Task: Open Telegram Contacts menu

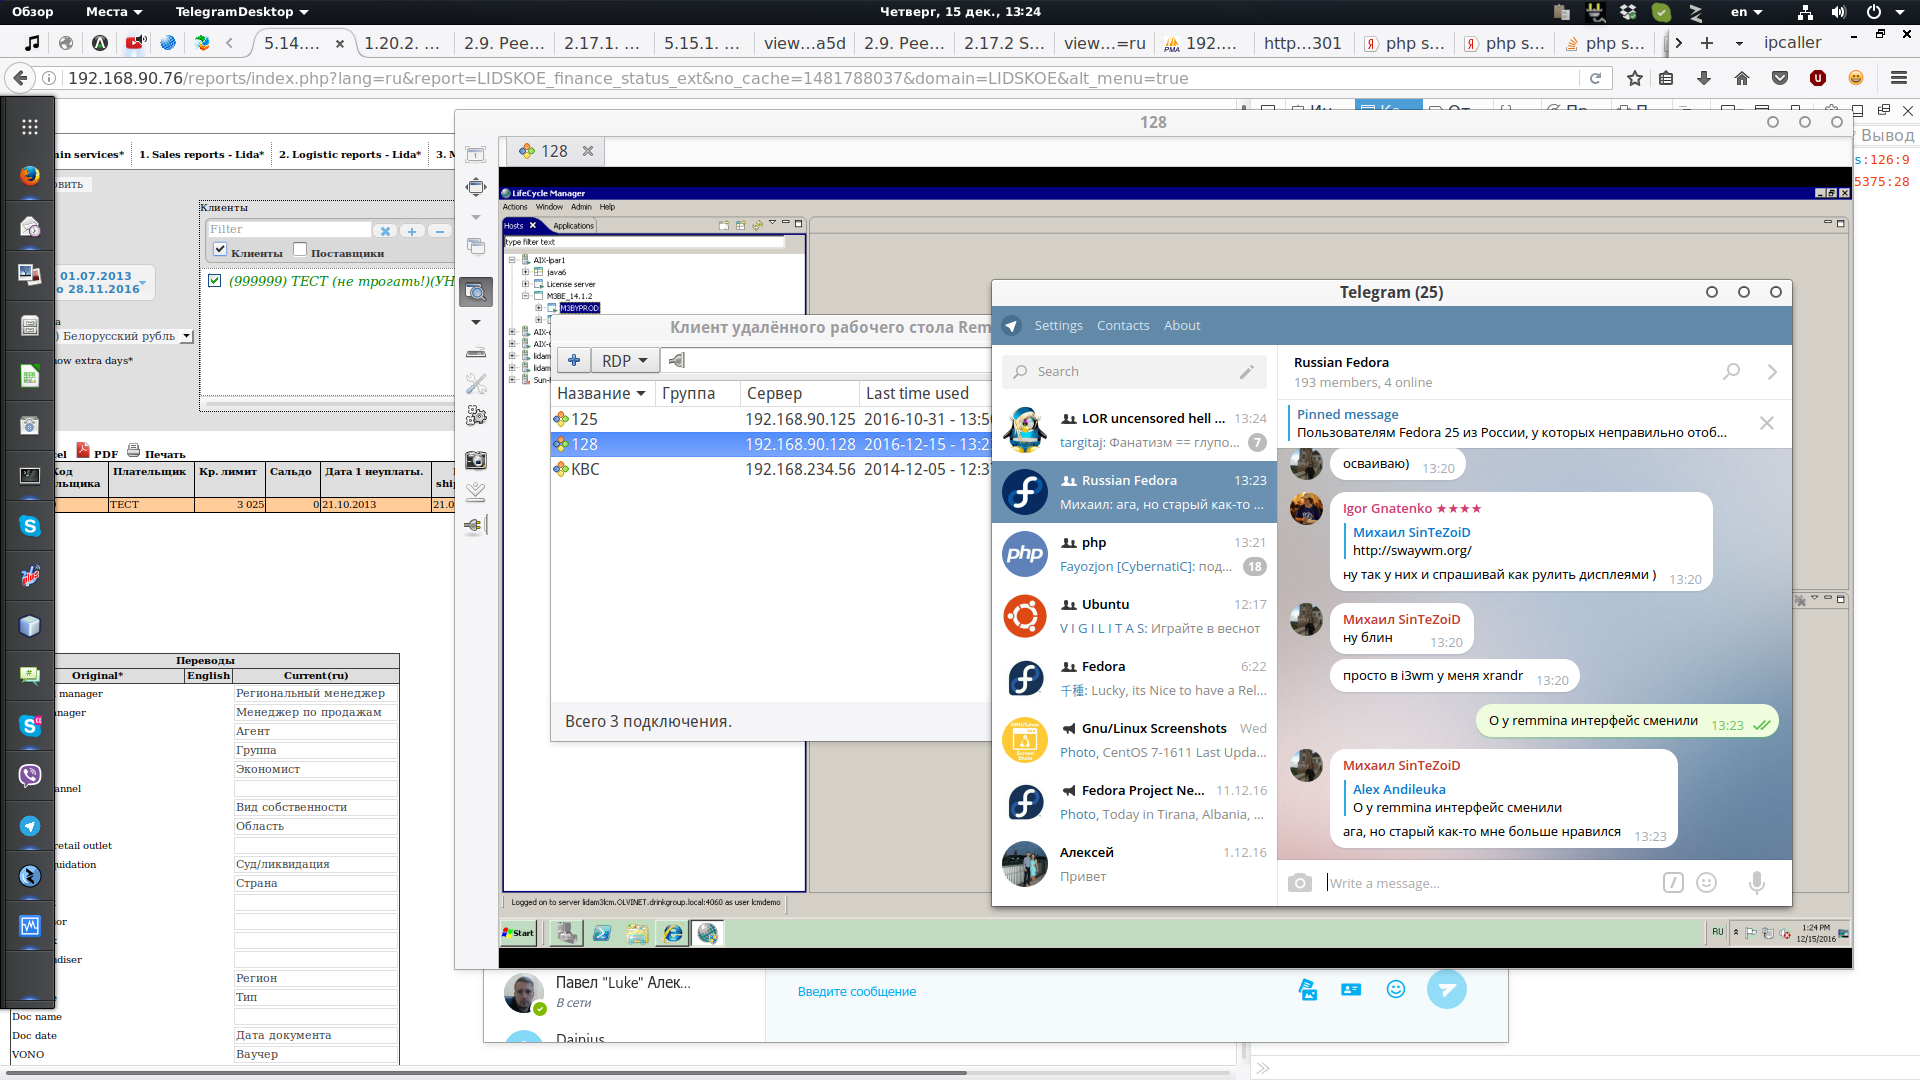Action: pyautogui.click(x=1123, y=326)
